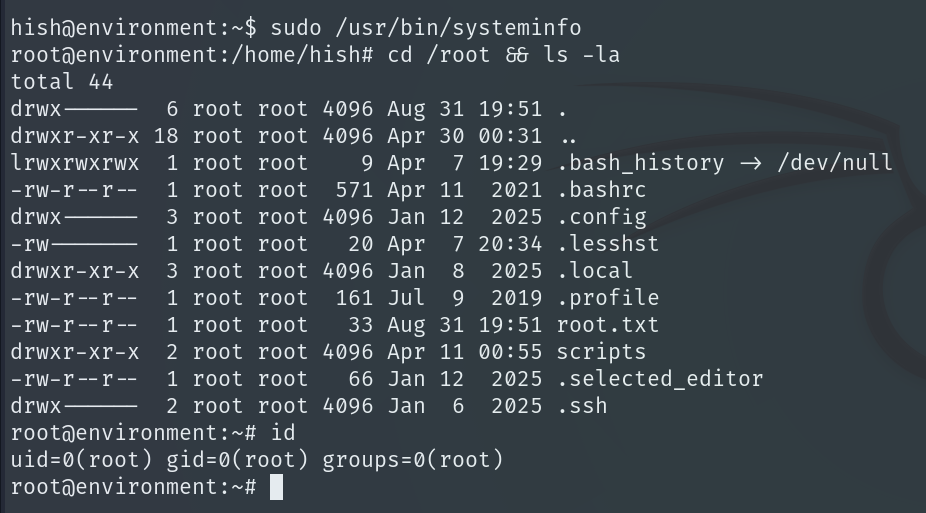Screen dimensions: 926x513
Task: Click the .lesshst file name
Action: [609, 244]
